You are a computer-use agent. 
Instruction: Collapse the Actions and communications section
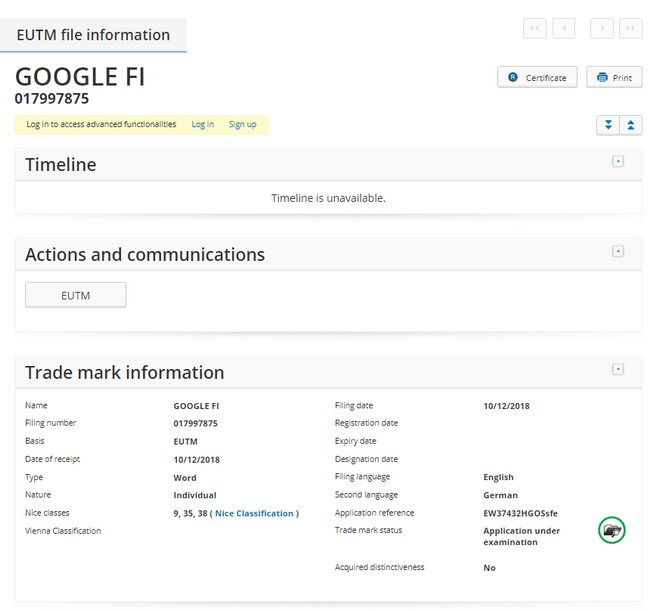click(x=618, y=251)
